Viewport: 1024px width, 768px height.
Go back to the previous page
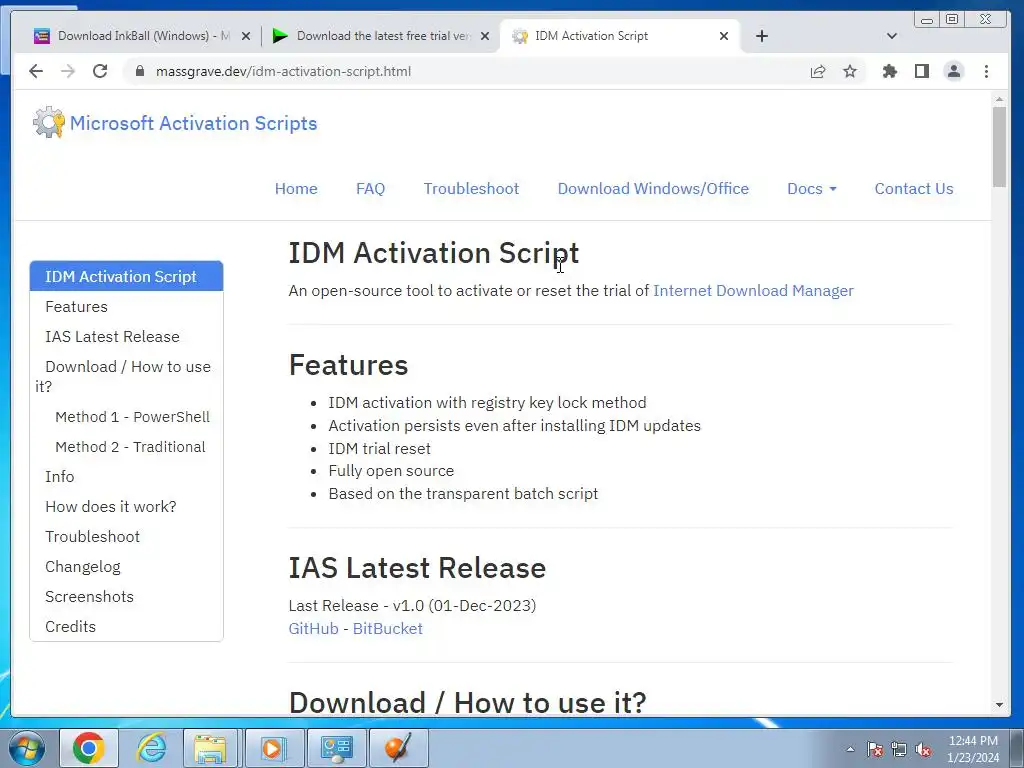point(36,71)
